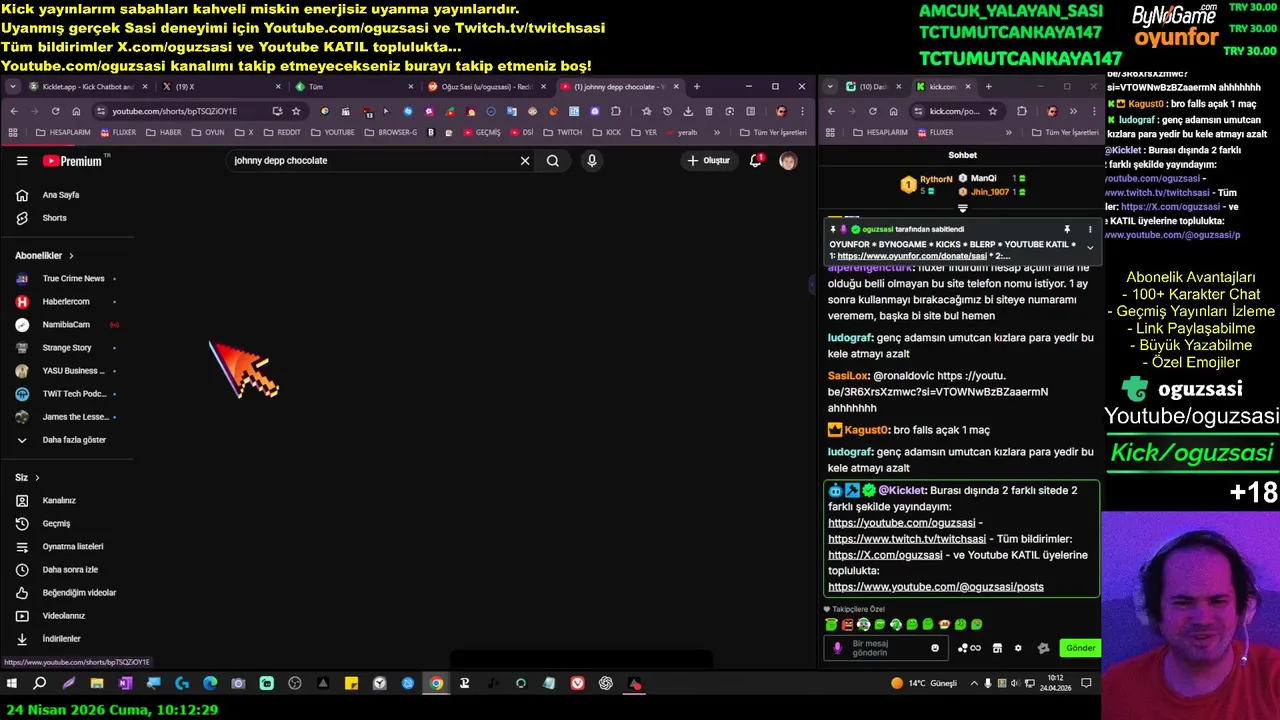Open X.com/oguzsasi link in chat
The image size is (1280, 720).
pyautogui.click(x=885, y=555)
